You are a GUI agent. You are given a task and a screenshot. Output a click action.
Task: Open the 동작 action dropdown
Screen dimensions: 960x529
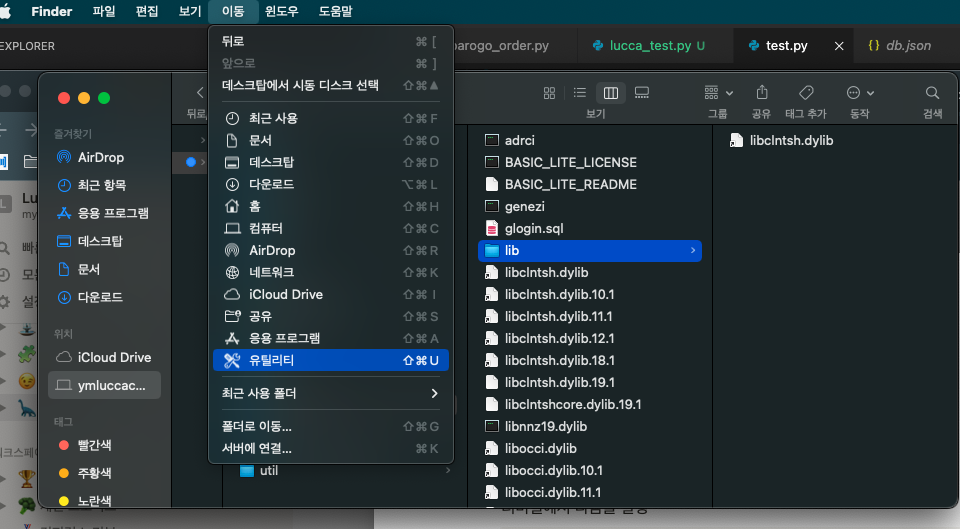860,93
